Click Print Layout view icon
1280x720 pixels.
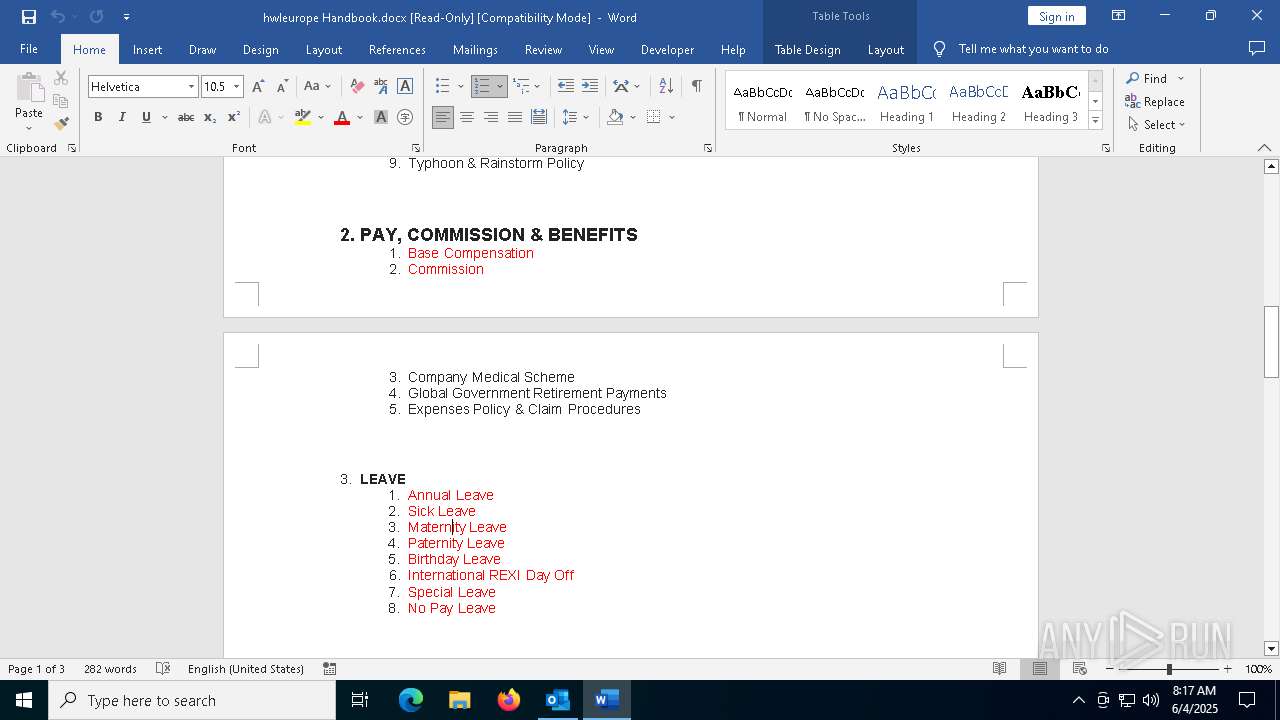[1040, 669]
